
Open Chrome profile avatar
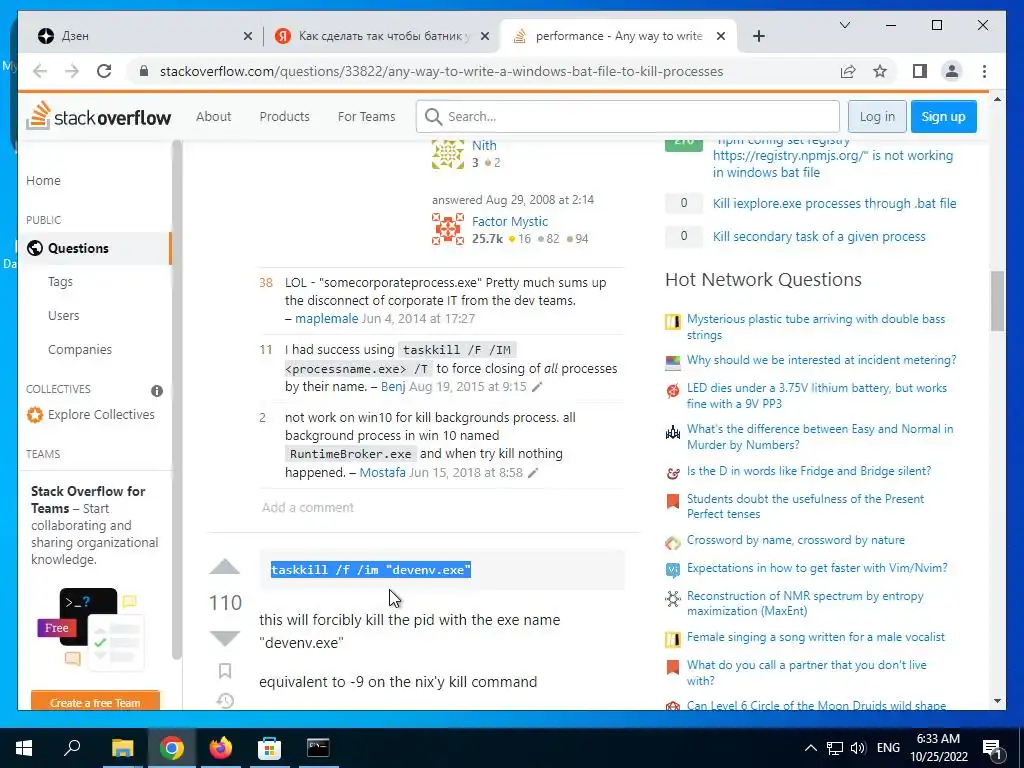[x=952, y=71]
